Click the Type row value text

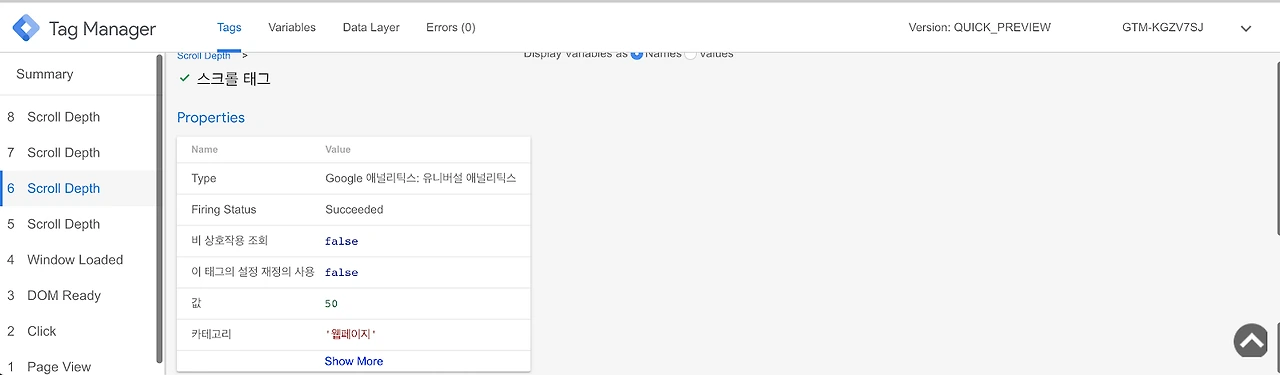tap(421, 178)
